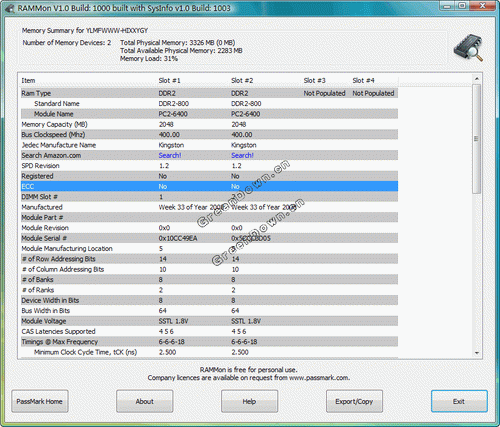Image resolution: width=500 pixels, height=427 pixels.
Task: Maximize the RAMMon window
Action: pyautogui.click(x=462, y=5)
